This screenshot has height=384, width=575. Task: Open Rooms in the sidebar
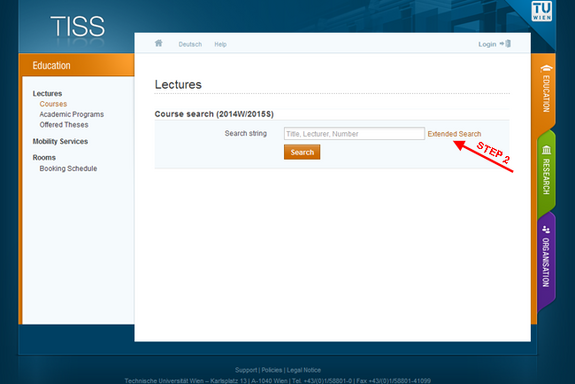point(44,157)
